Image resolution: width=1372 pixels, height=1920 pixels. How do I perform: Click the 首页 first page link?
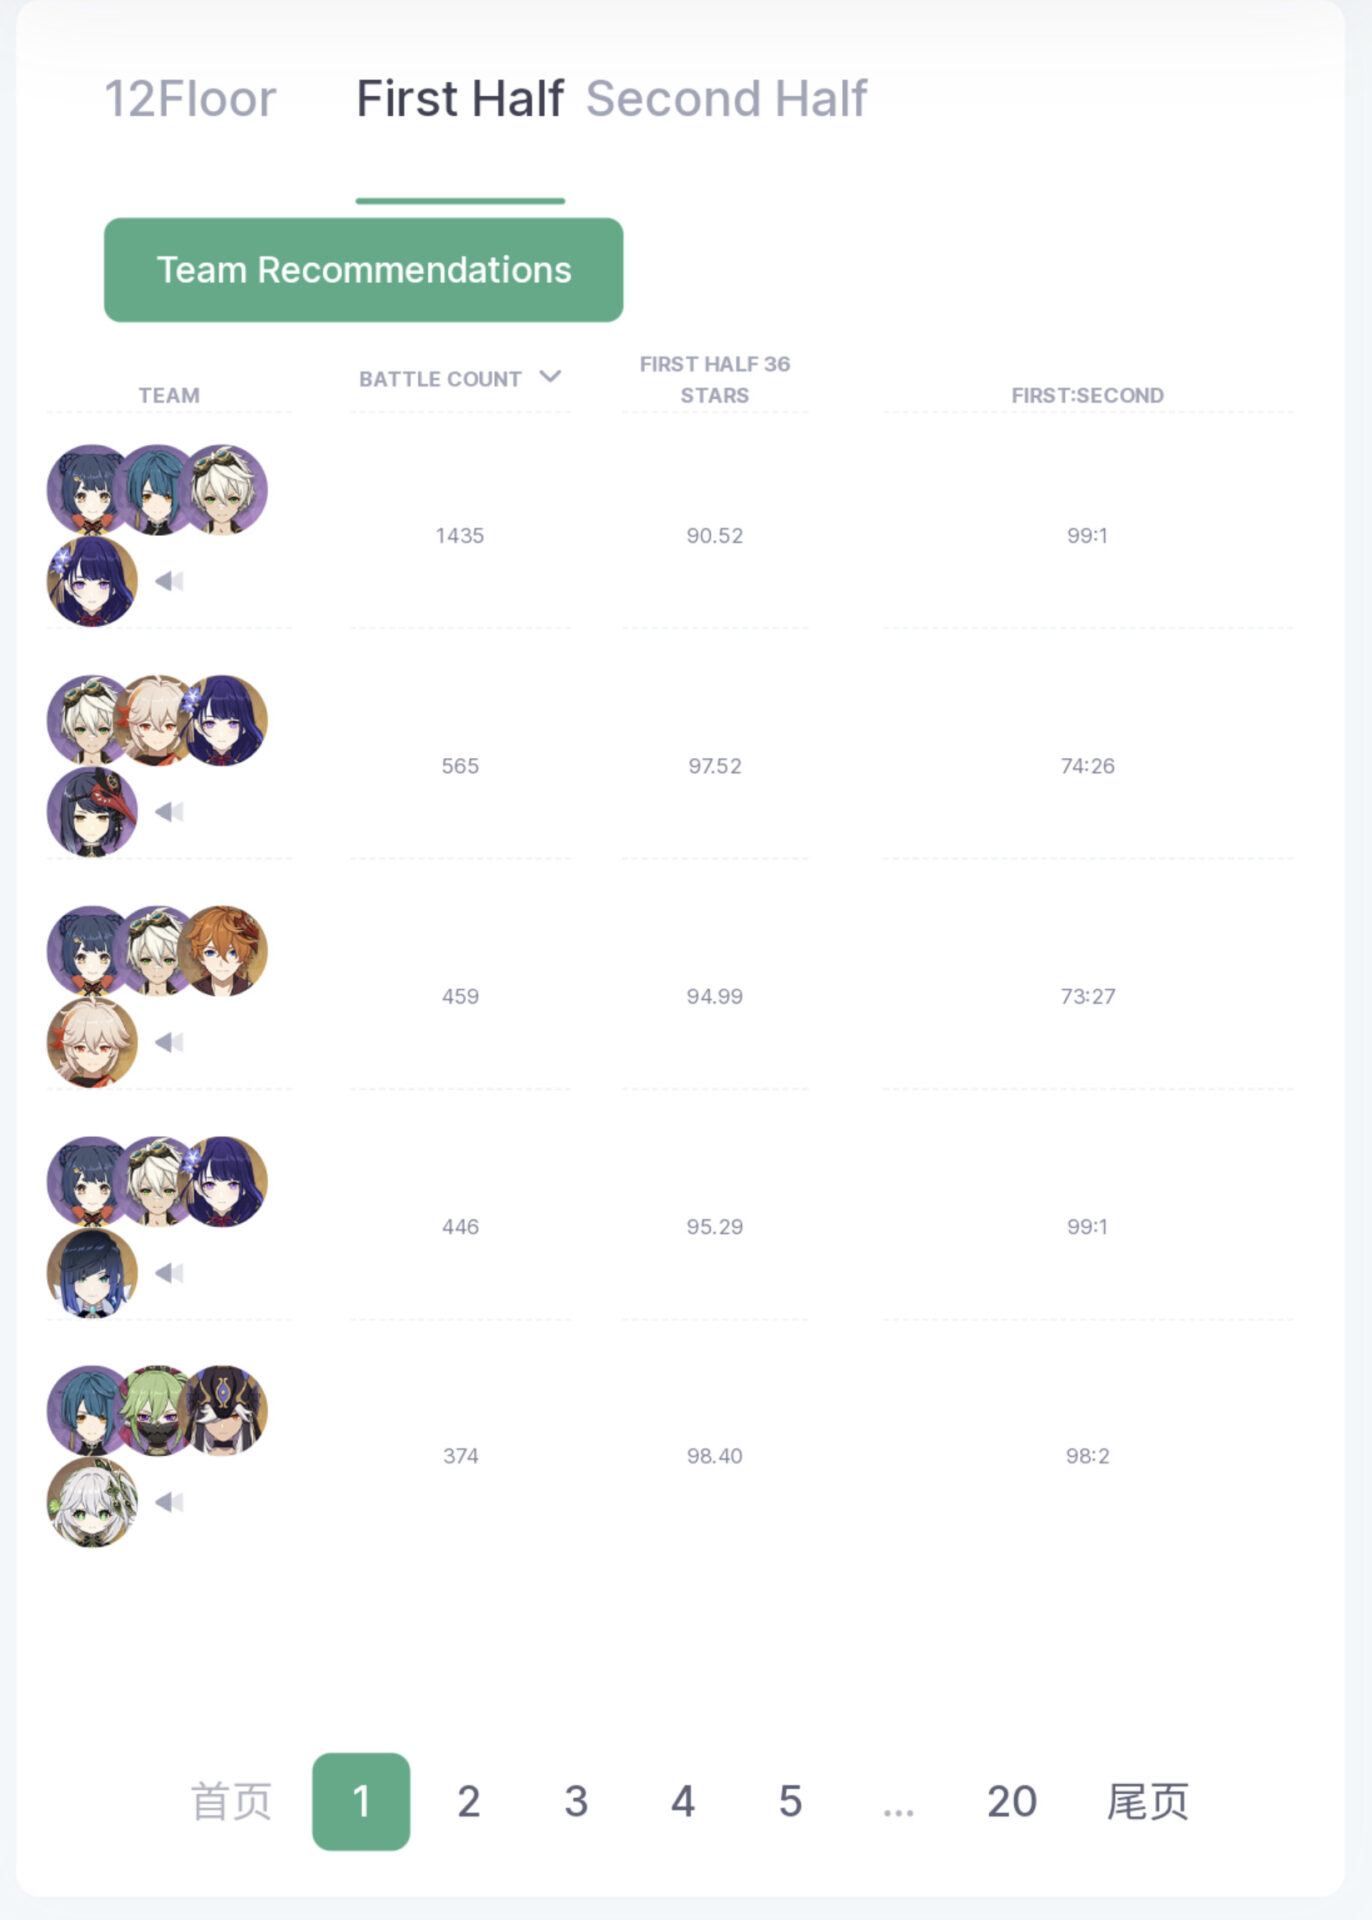tap(231, 1801)
